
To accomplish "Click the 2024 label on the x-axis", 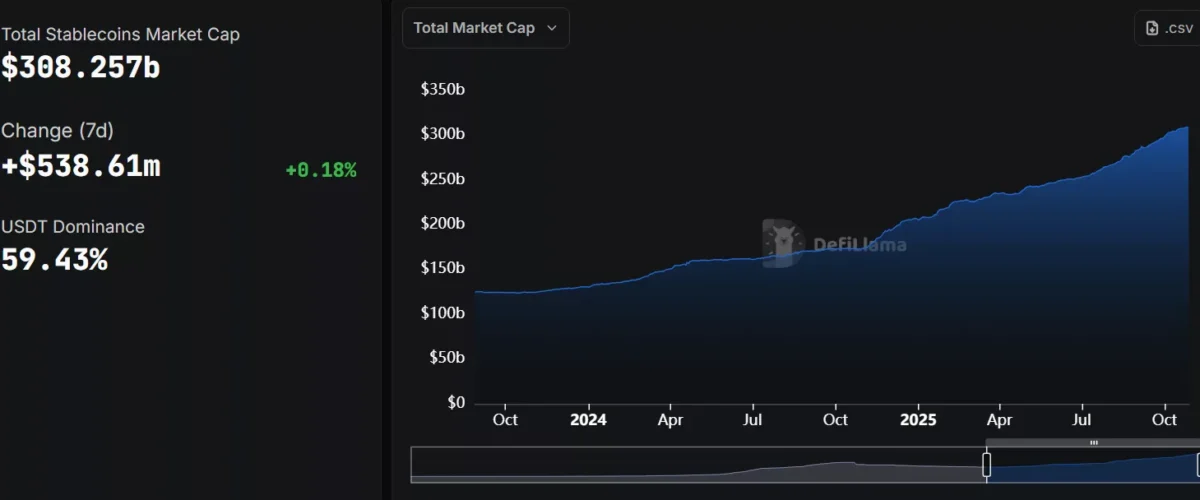I will (x=588, y=420).
